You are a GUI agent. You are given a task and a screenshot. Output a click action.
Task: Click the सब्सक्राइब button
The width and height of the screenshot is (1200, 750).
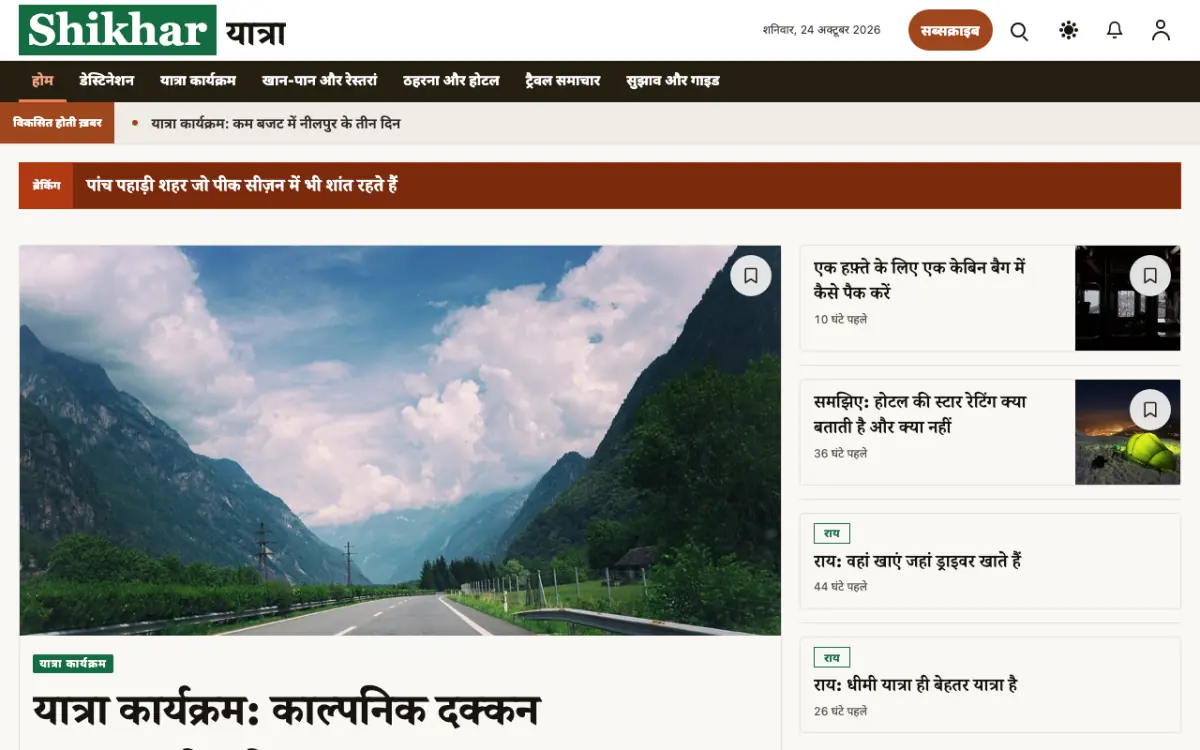pyautogui.click(x=950, y=30)
